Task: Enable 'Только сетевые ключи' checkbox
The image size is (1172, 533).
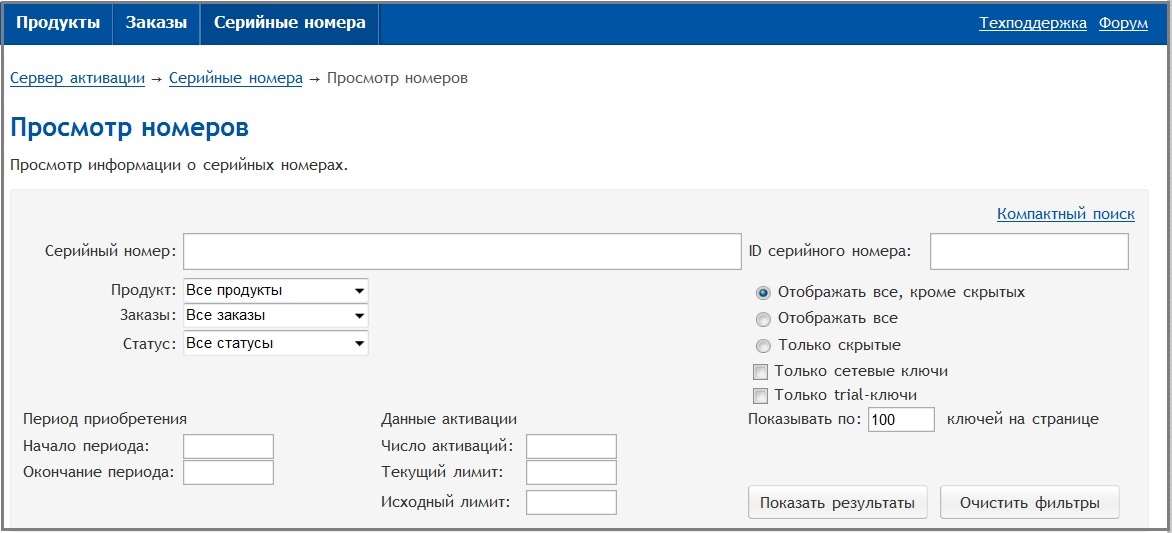Action: point(760,371)
